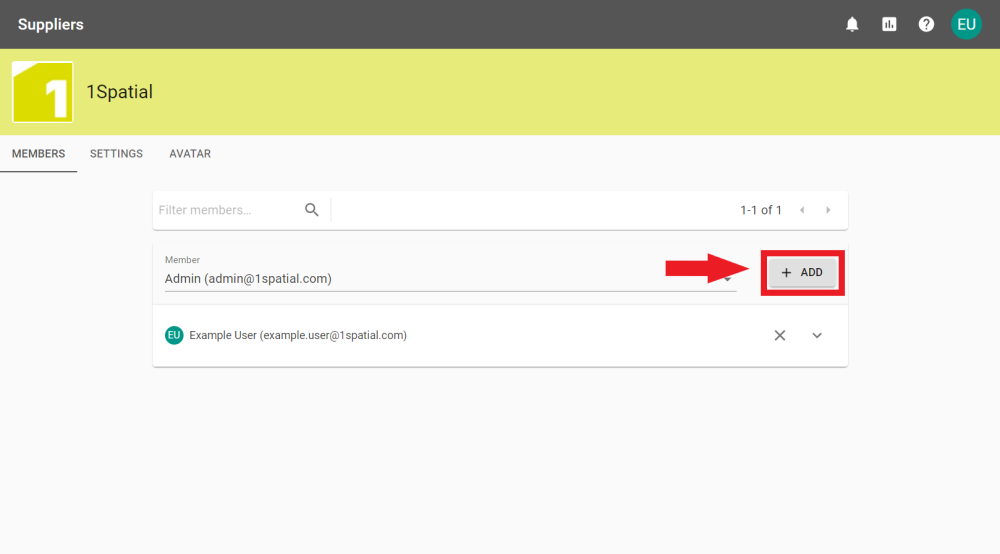This screenshot has height=554, width=1000.
Task: Click the Suppliers header title
Action: (50, 24)
